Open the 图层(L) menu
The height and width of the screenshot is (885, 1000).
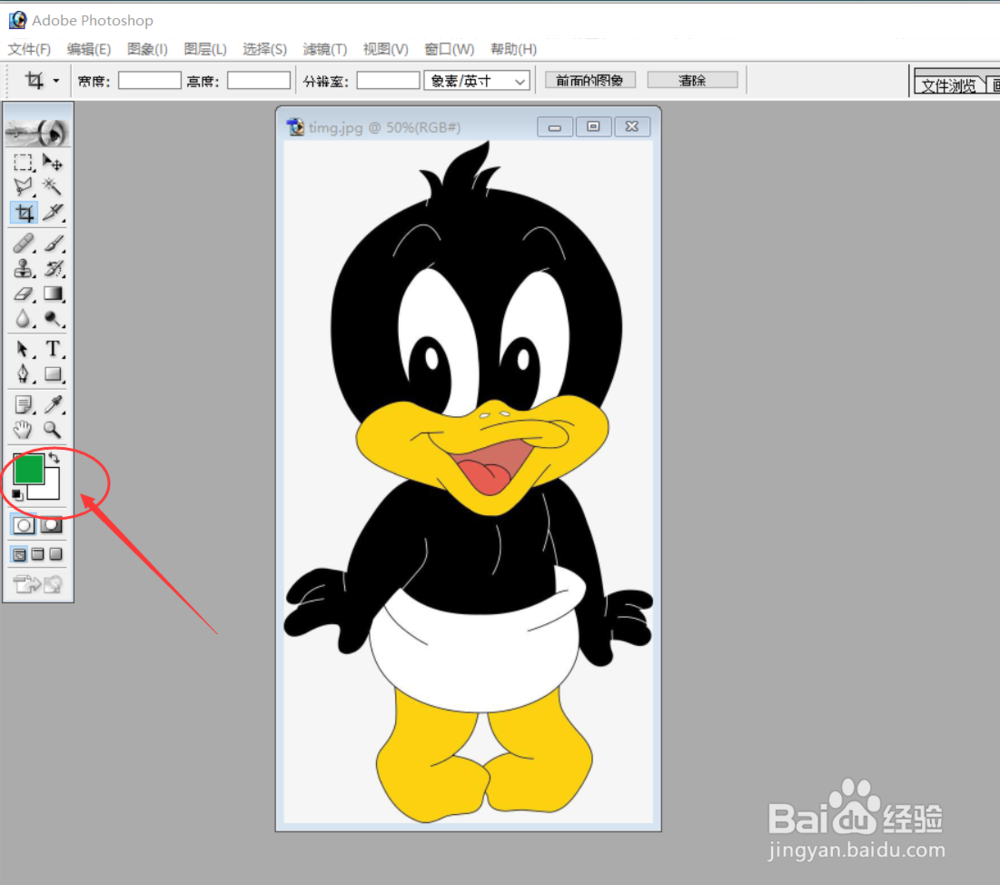tap(205, 49)
